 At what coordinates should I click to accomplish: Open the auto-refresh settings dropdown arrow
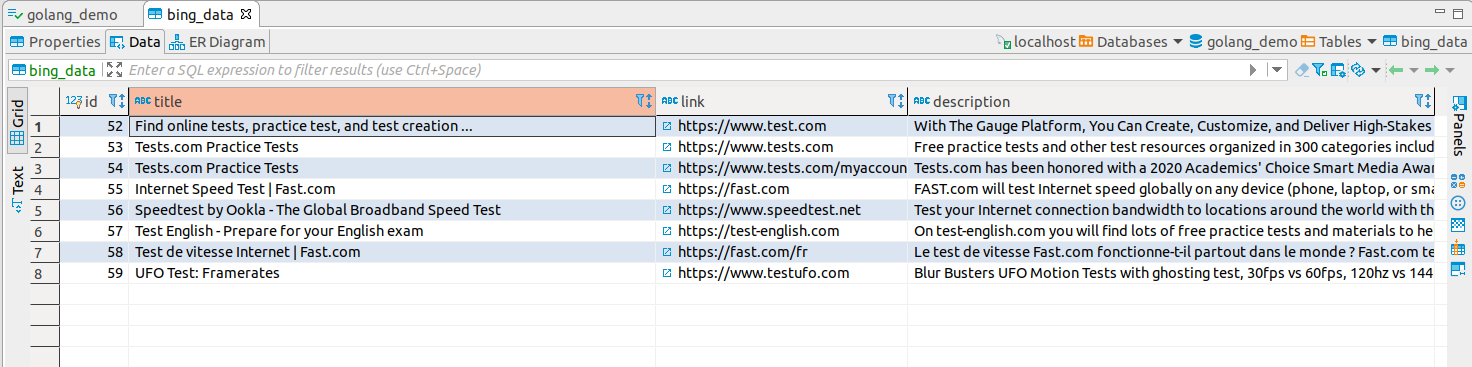[x=1376, y=70]
